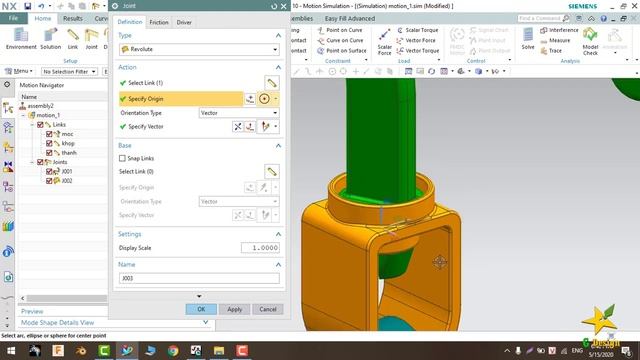Open the Trace analysis tool

point(551,51)
